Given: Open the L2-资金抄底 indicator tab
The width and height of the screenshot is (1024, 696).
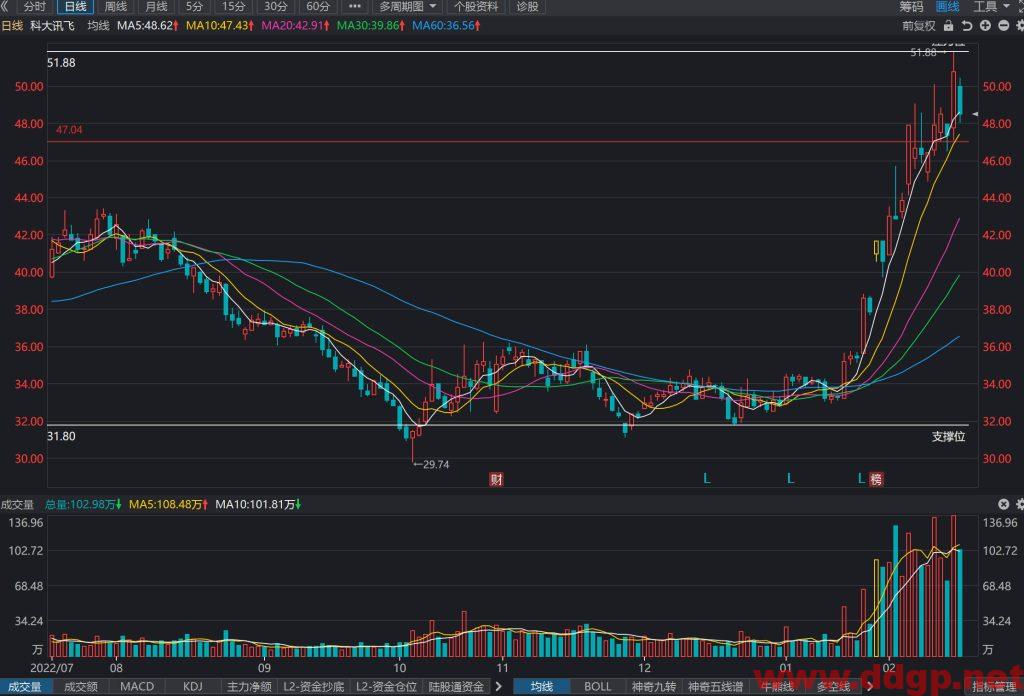Looking at the screenshot, I should pyautogui.click(x=313, y=686).
